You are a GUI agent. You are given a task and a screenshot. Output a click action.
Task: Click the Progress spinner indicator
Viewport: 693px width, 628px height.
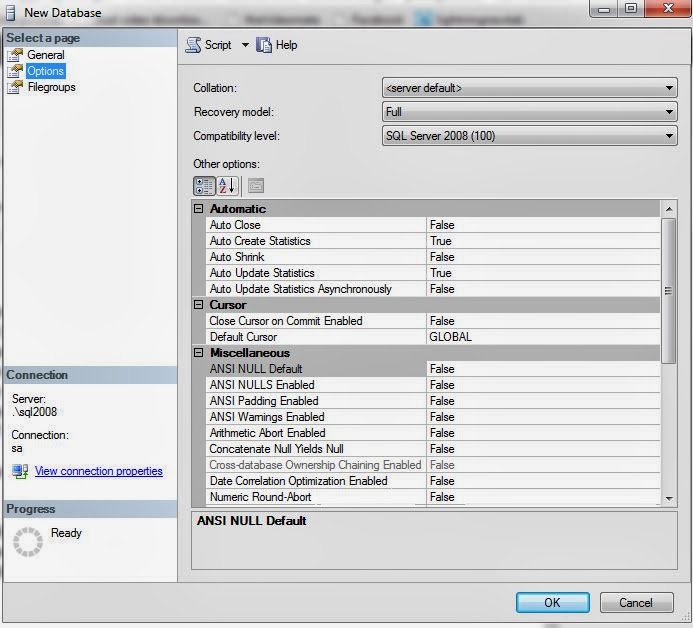tap(28, 541)
